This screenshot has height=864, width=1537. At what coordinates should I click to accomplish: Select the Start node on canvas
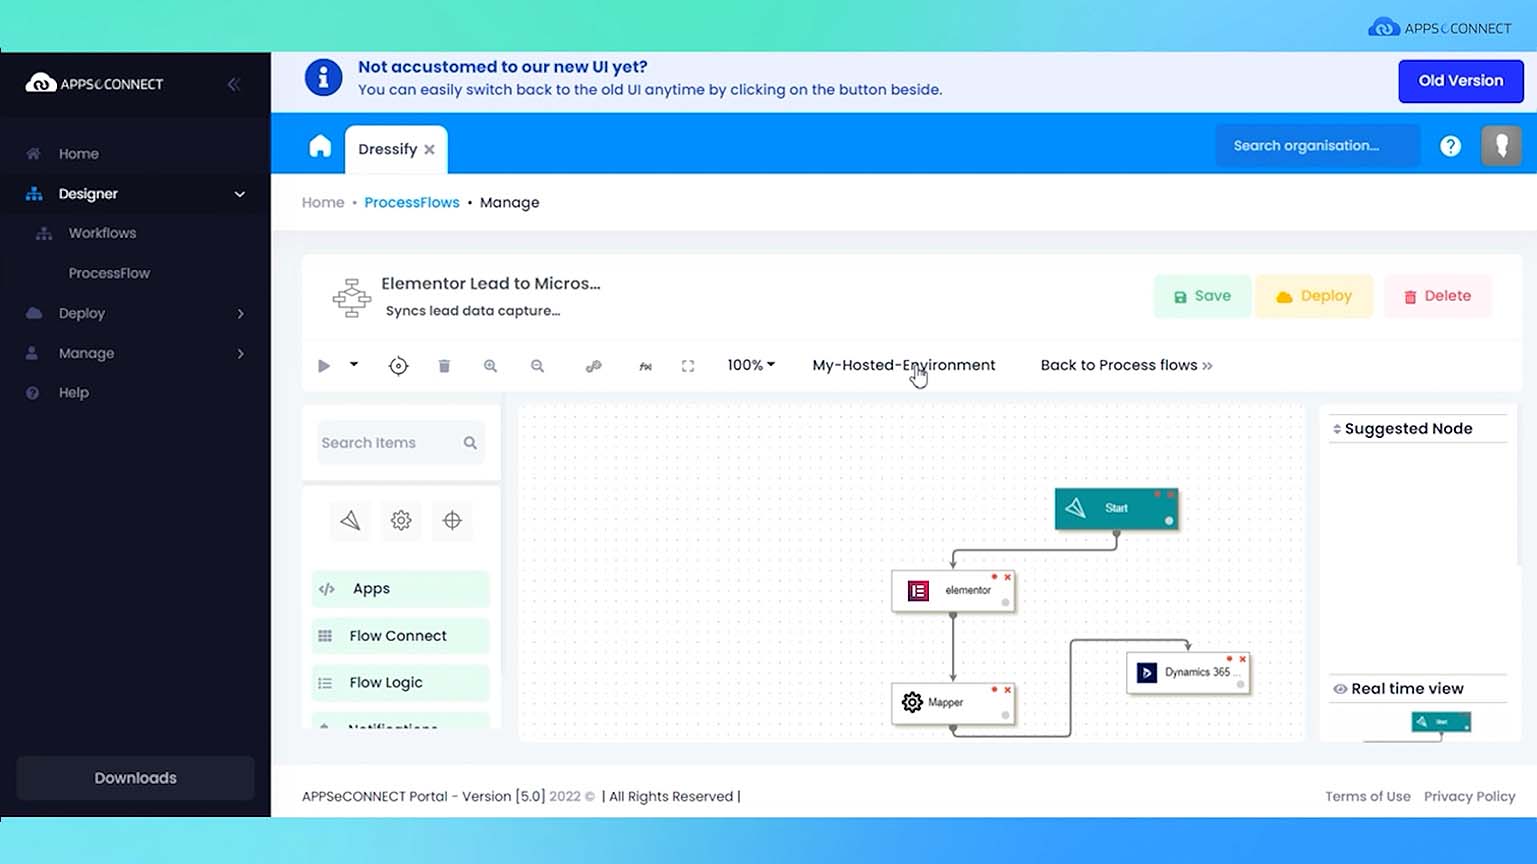[x=1116, y=509]
